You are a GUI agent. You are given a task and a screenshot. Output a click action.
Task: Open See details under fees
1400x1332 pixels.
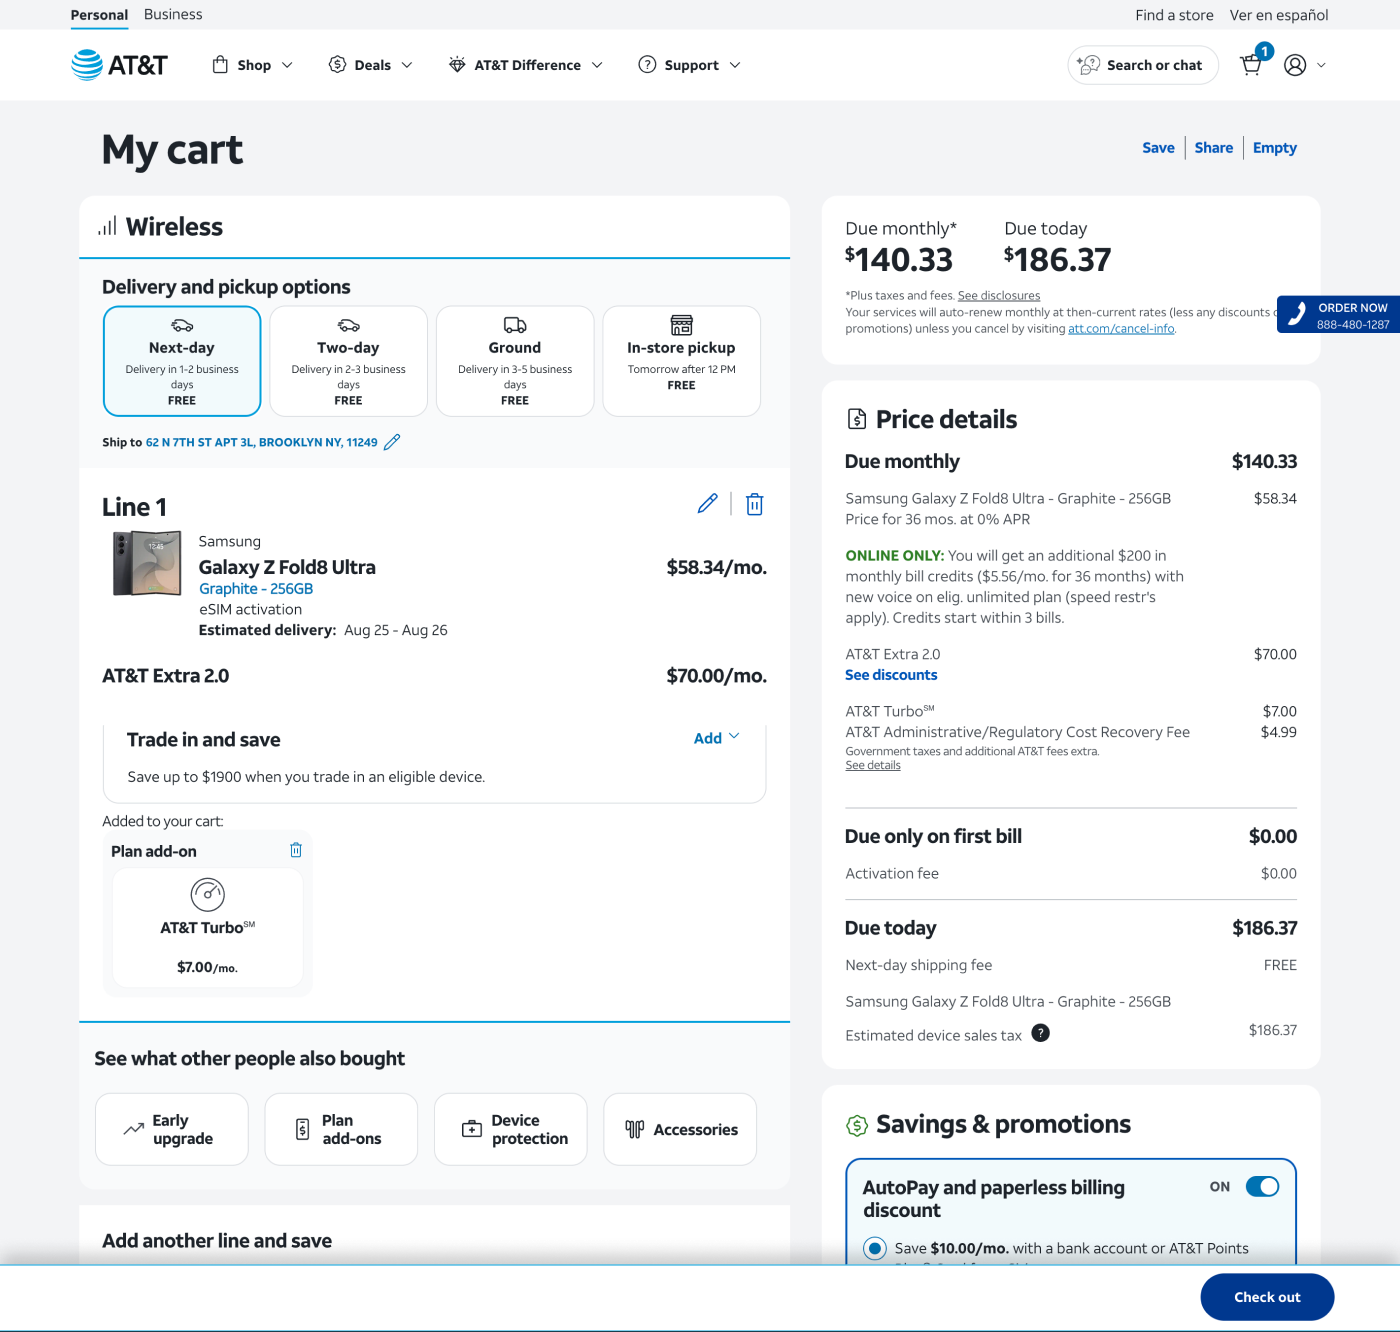[x=873, y=766]
